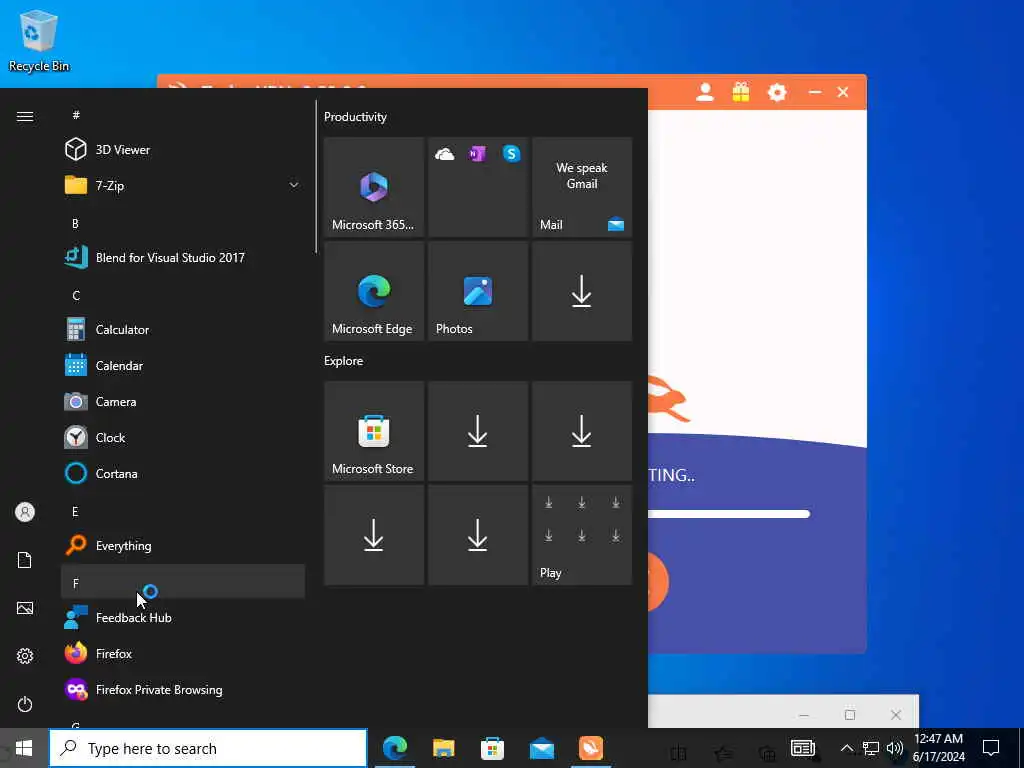Open Firefox Private Browsing
1024x768 pixels.
click(x=183, y=690)
